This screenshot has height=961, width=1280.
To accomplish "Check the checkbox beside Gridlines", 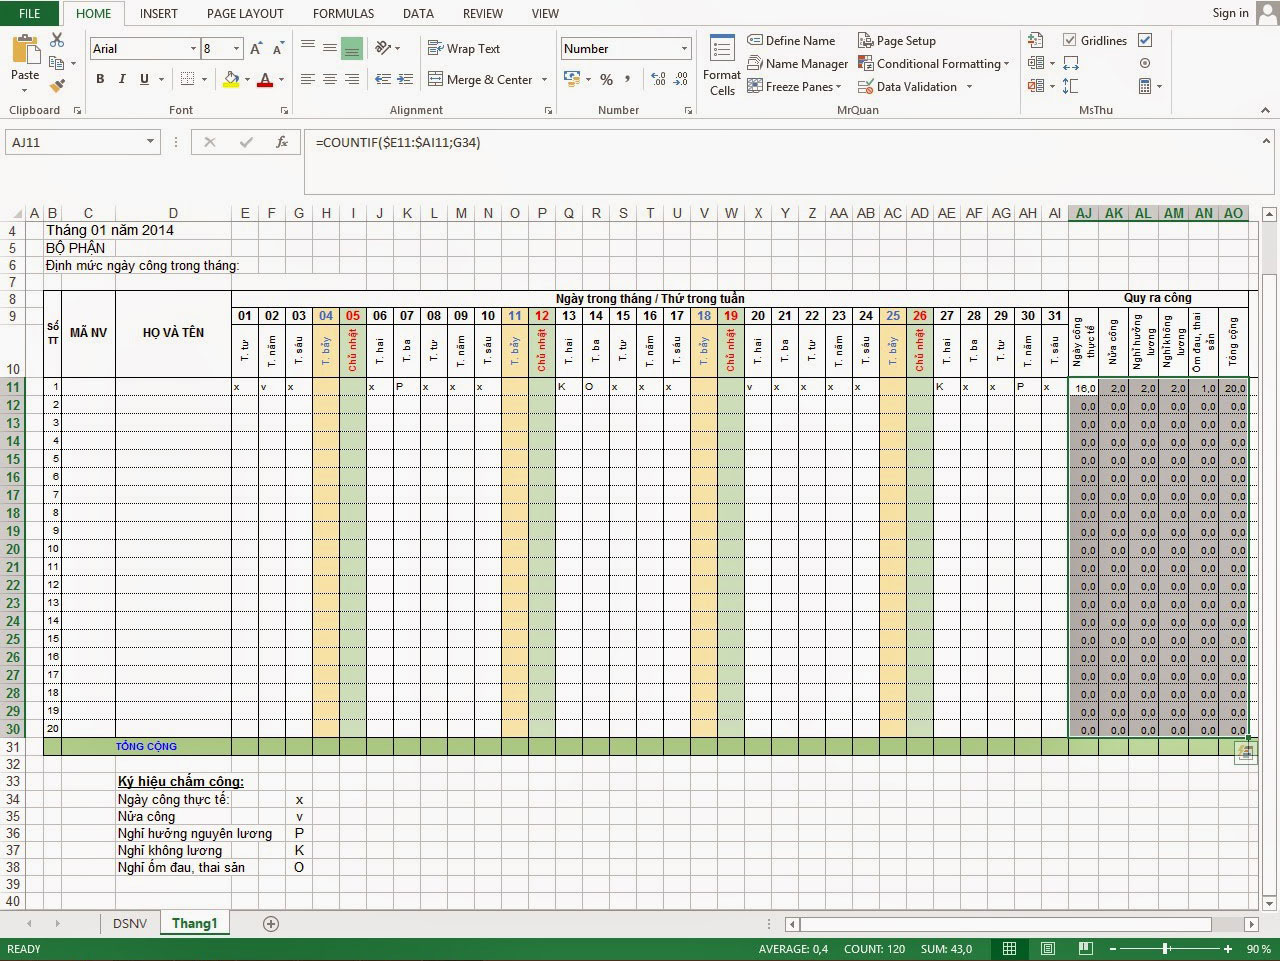I will (x=1143, y=40).
